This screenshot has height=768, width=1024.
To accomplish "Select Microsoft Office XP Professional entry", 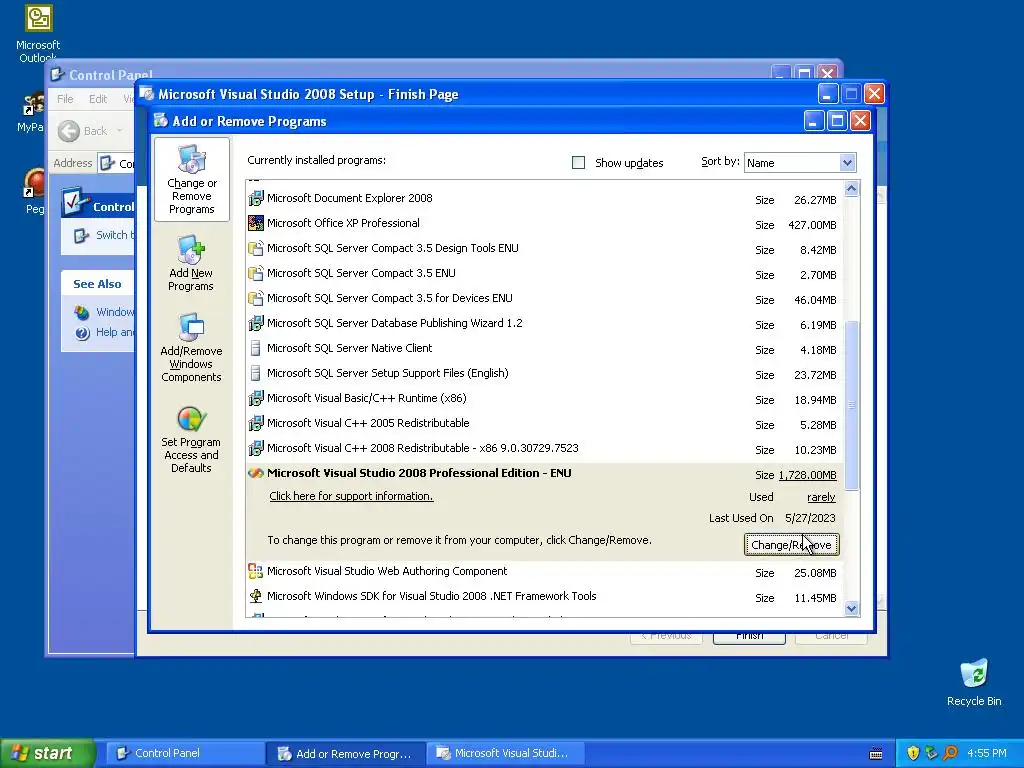I will point(543,223).
